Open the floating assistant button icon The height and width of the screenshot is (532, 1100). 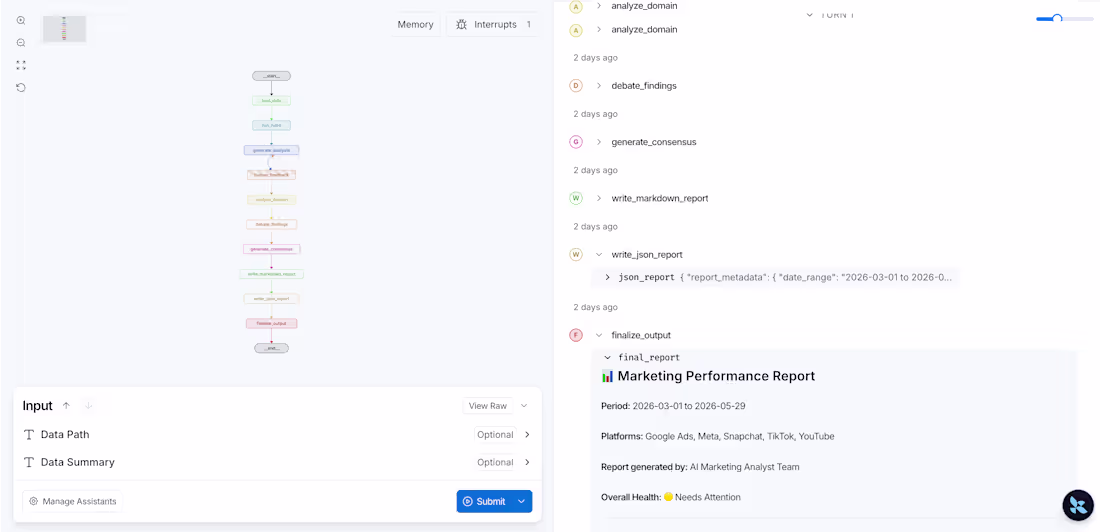pos(1078,505)
